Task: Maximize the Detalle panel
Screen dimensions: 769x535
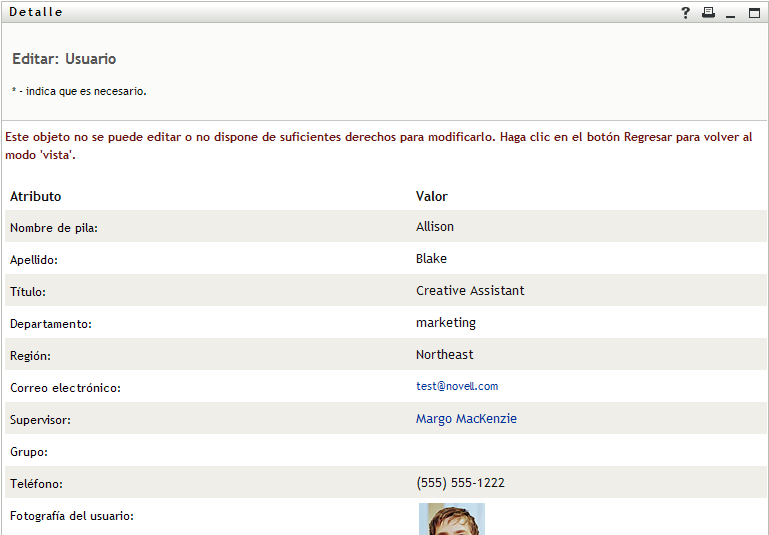Action: [x=754, y=13]
